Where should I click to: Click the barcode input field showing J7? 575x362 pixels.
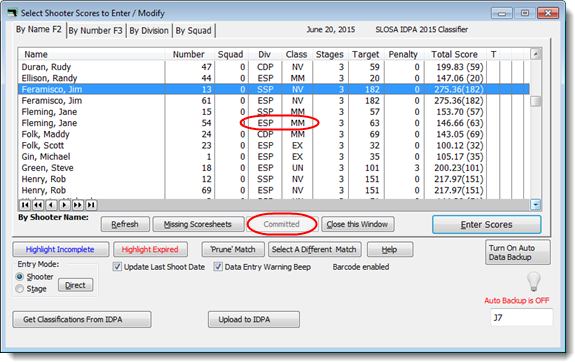[521, 317]
